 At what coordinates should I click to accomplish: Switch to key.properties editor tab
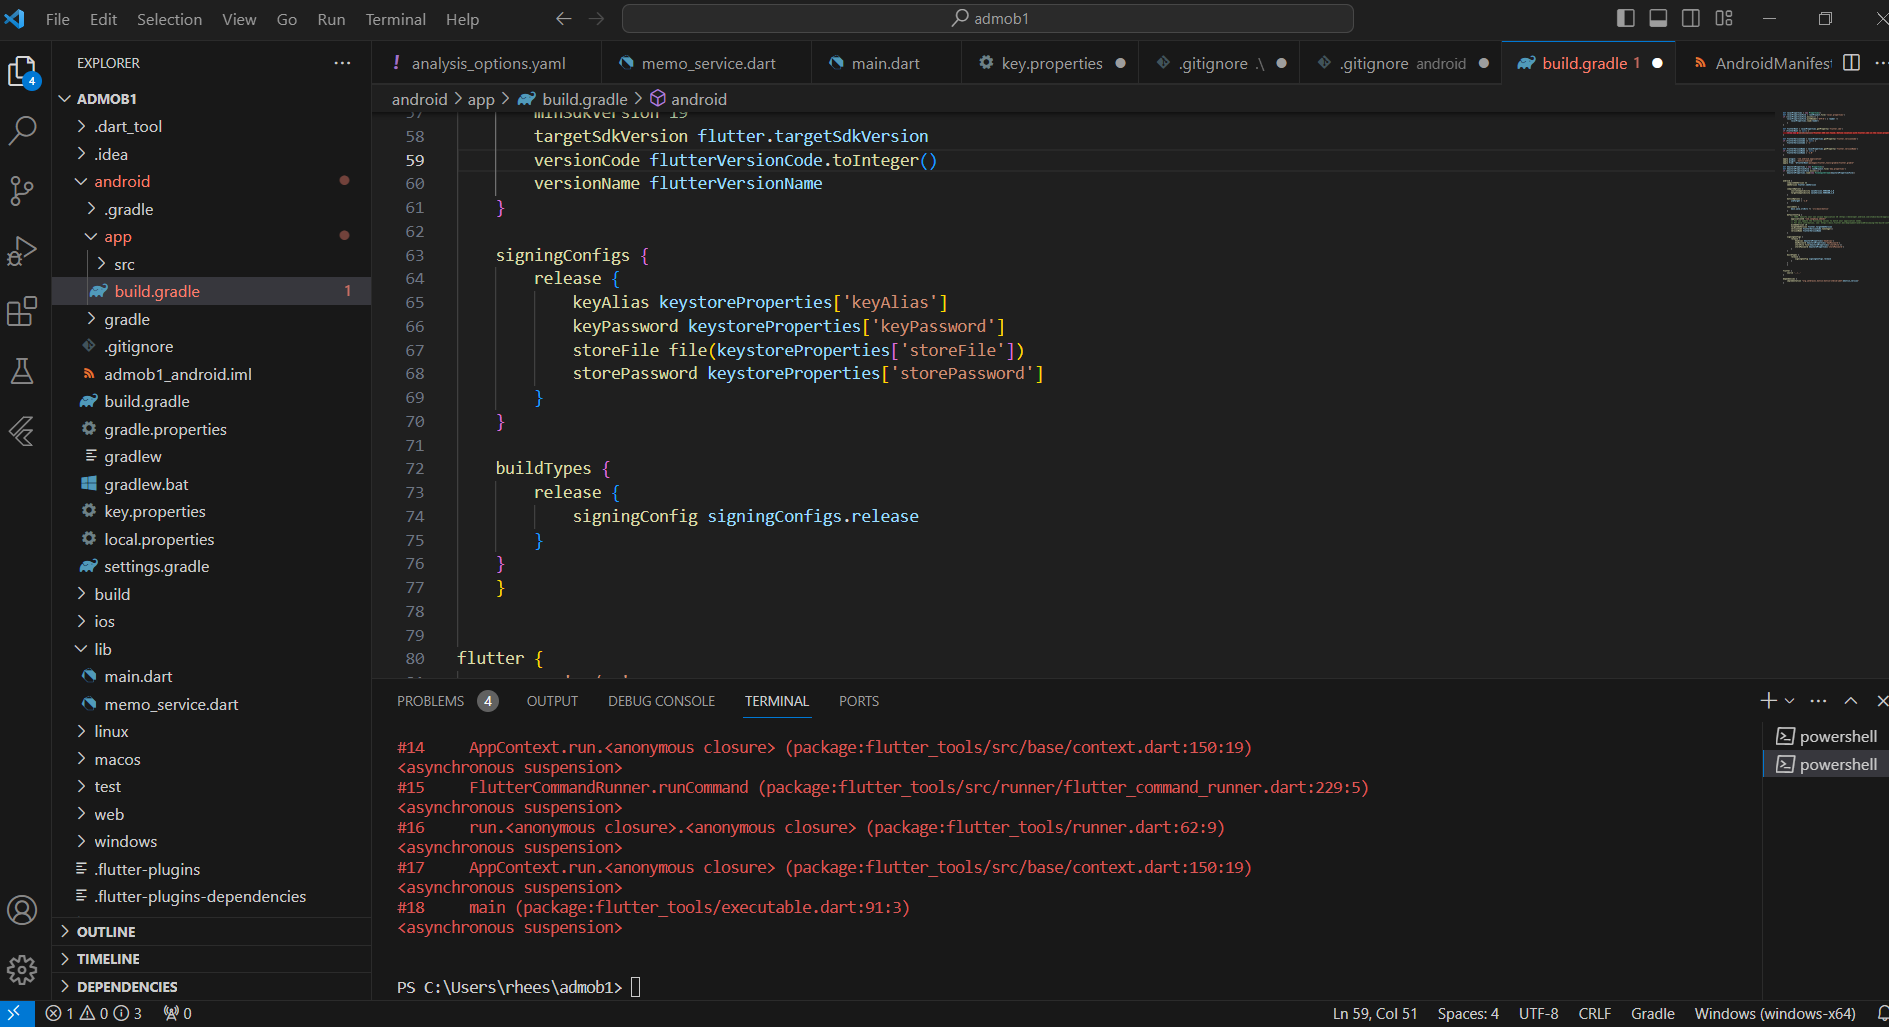[x=1052, y=63]
